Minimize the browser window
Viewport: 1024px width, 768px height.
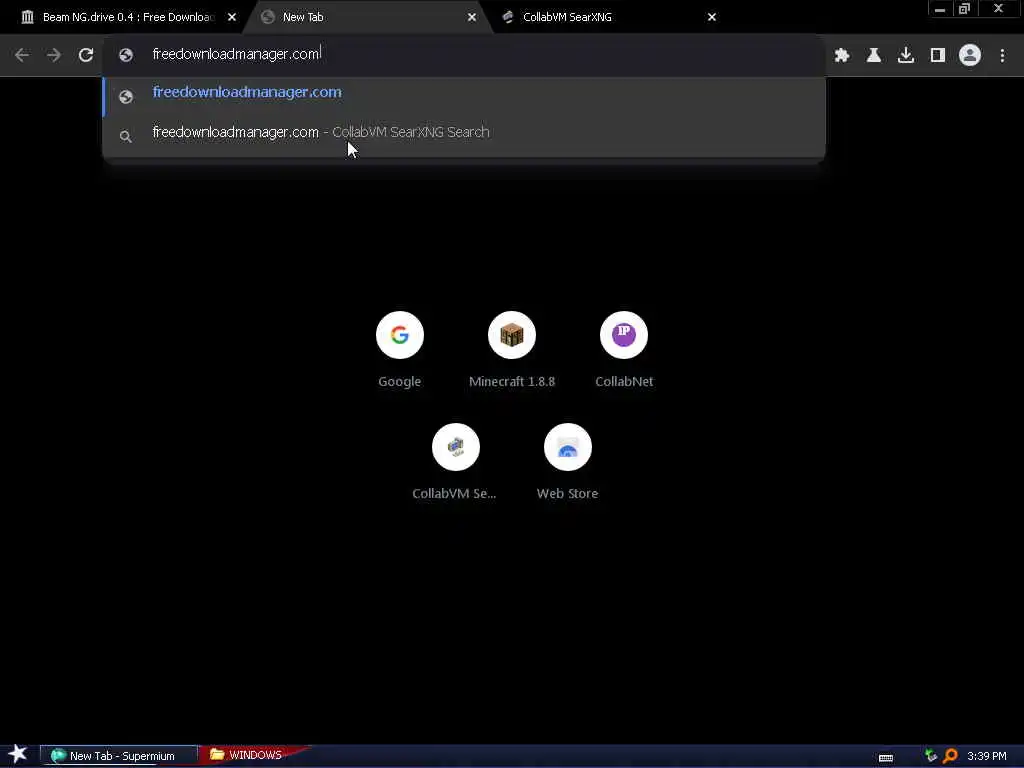940,9
